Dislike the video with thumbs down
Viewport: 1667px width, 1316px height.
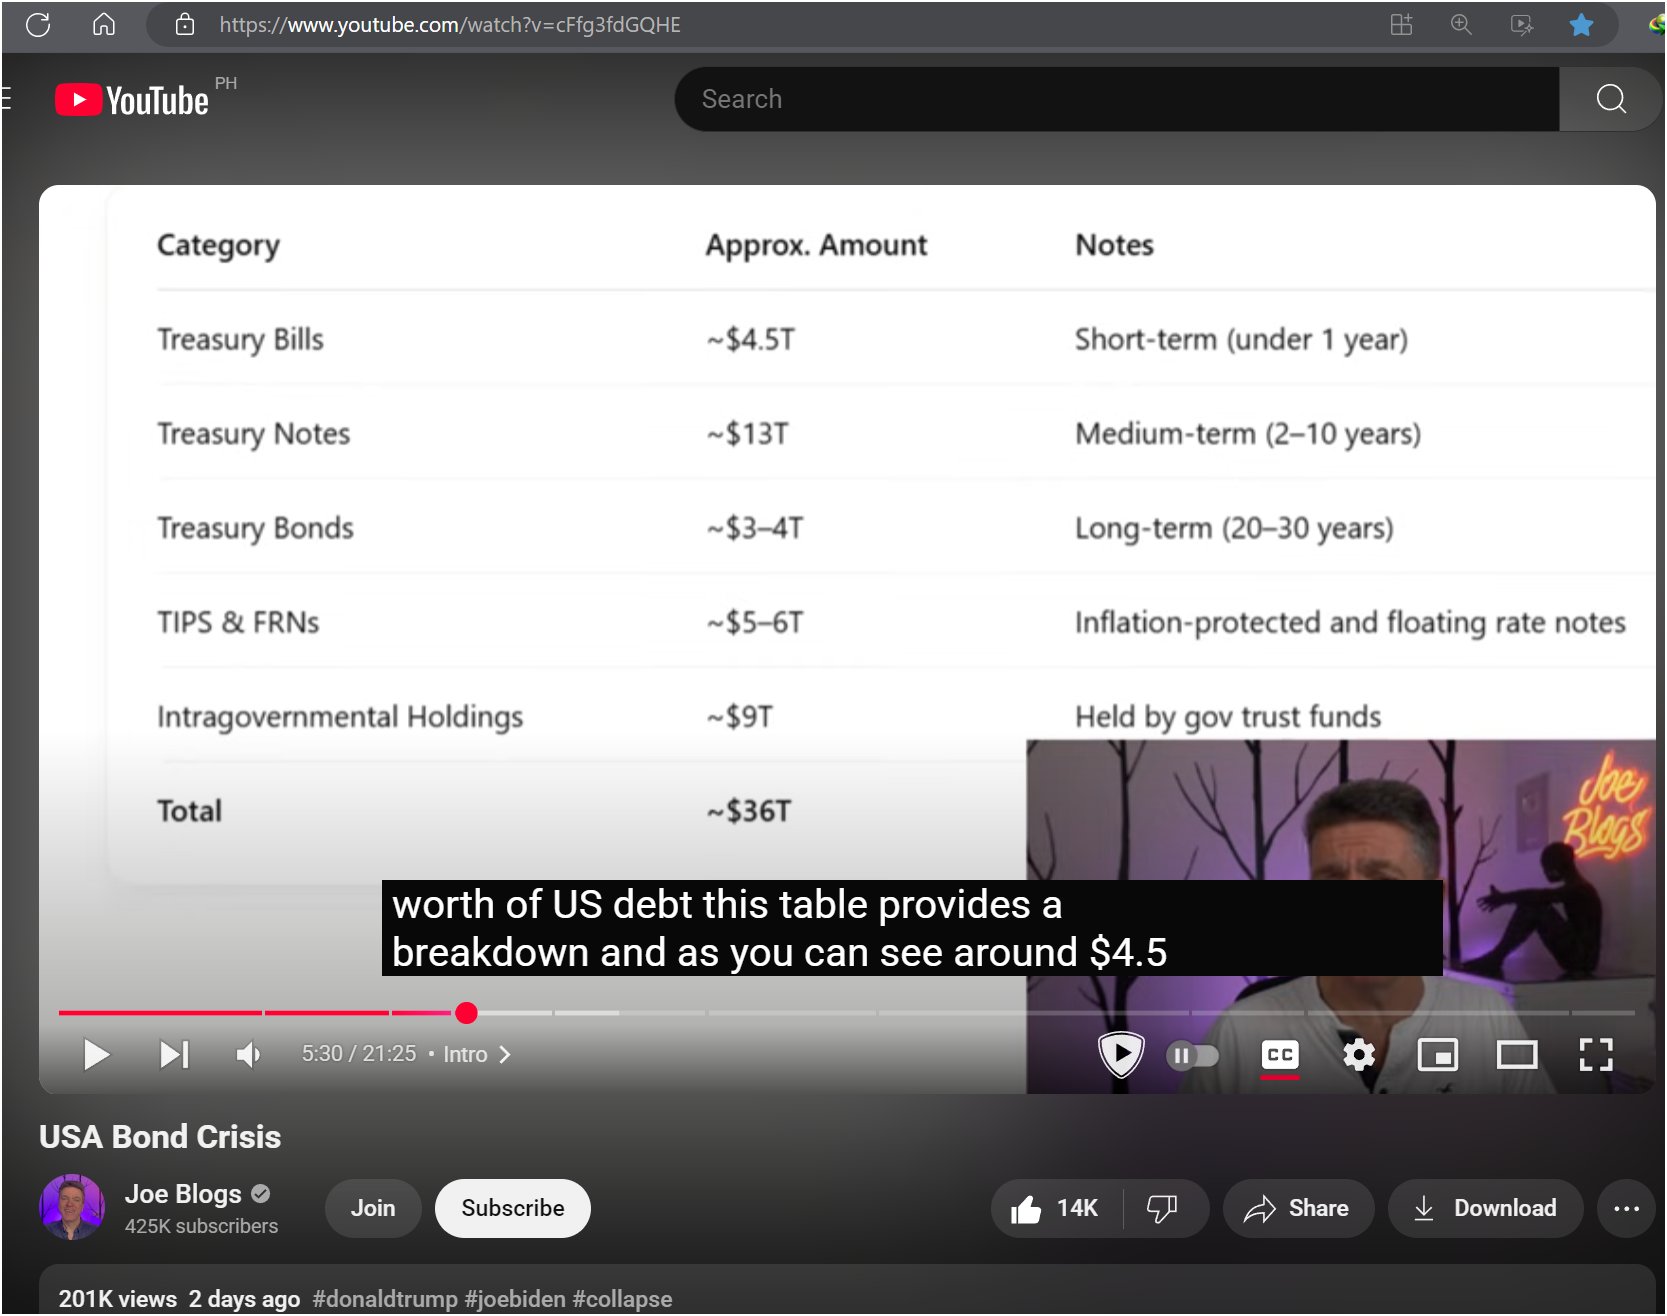coord(1163,1208)
